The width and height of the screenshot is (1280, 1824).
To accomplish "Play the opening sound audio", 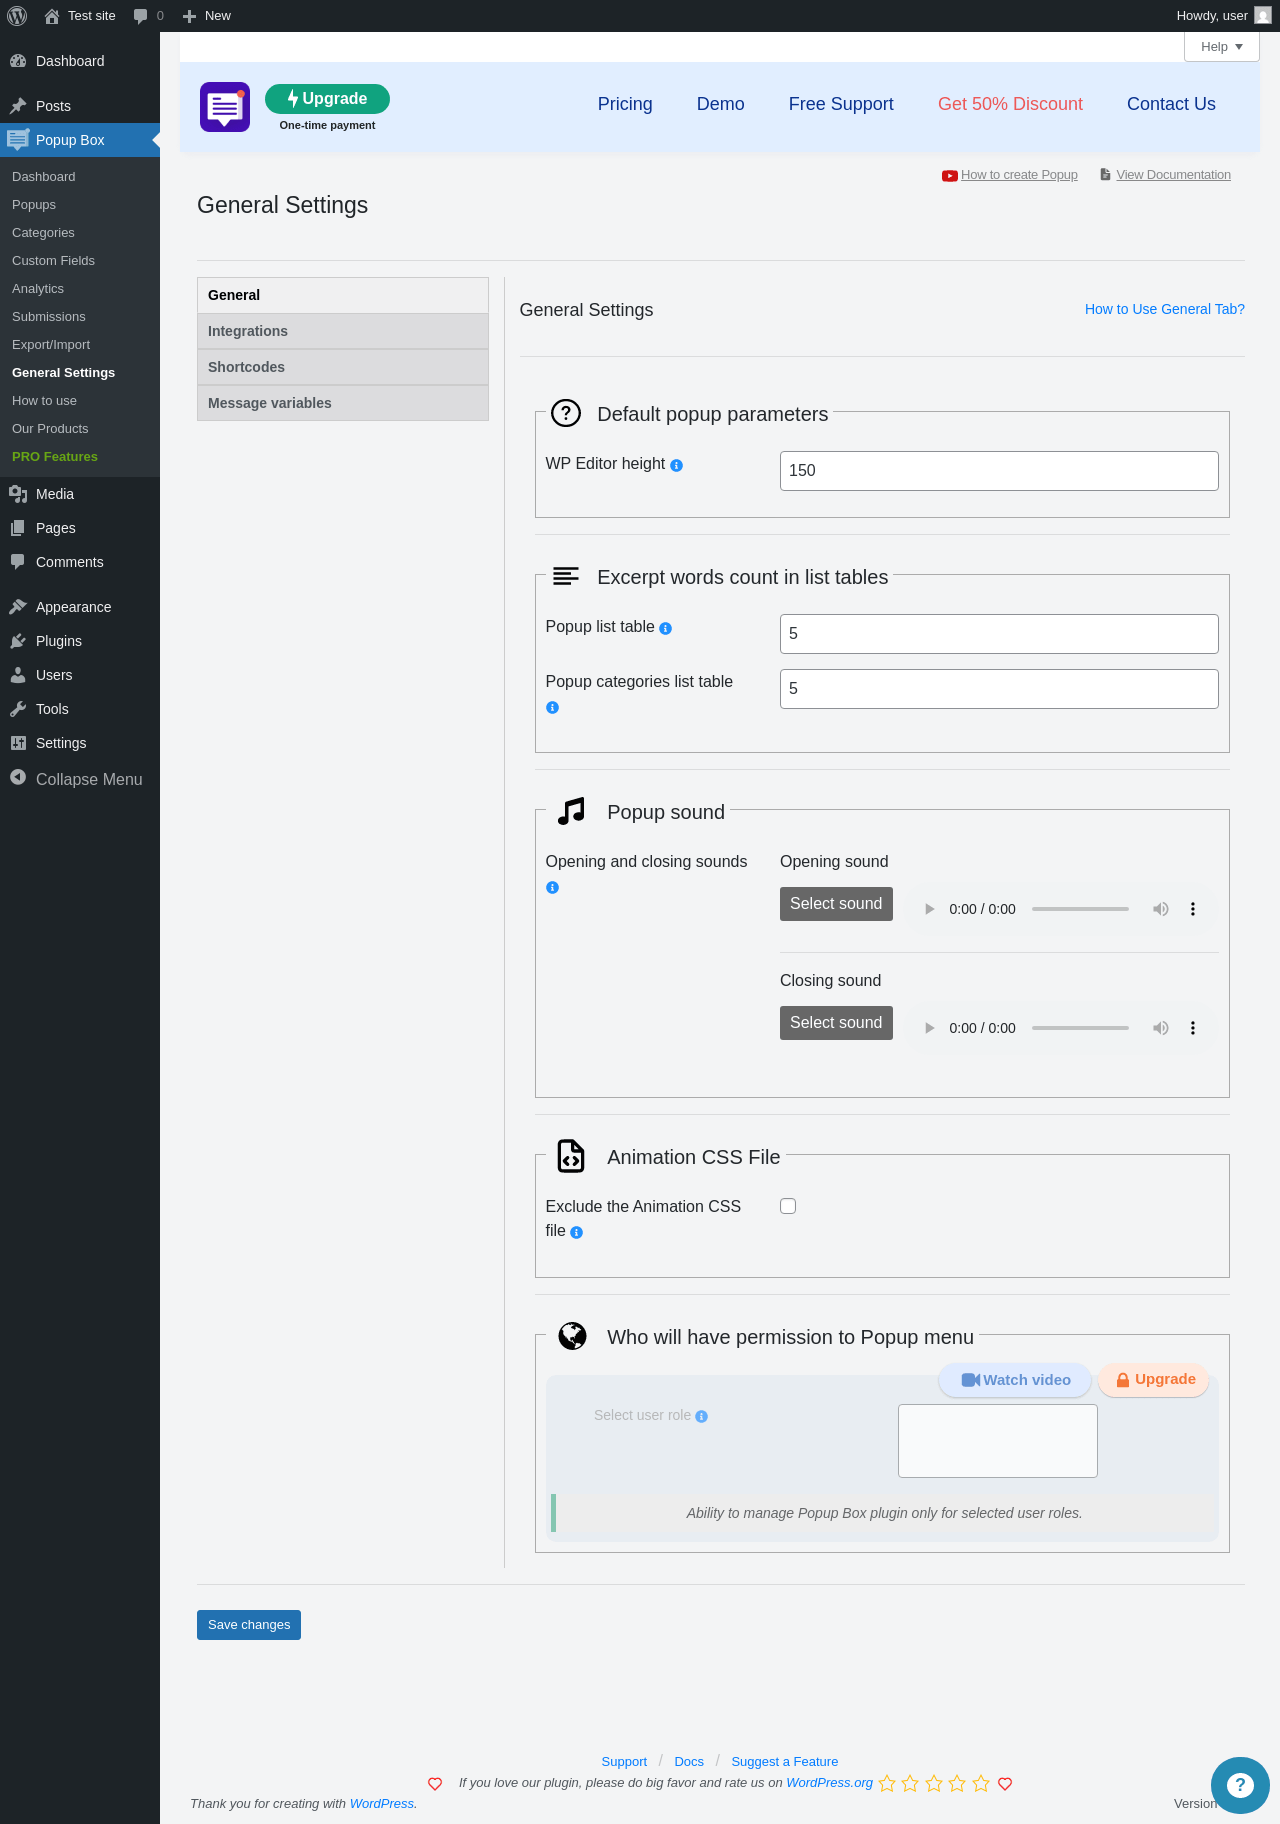I will click(x=929, y=909).
